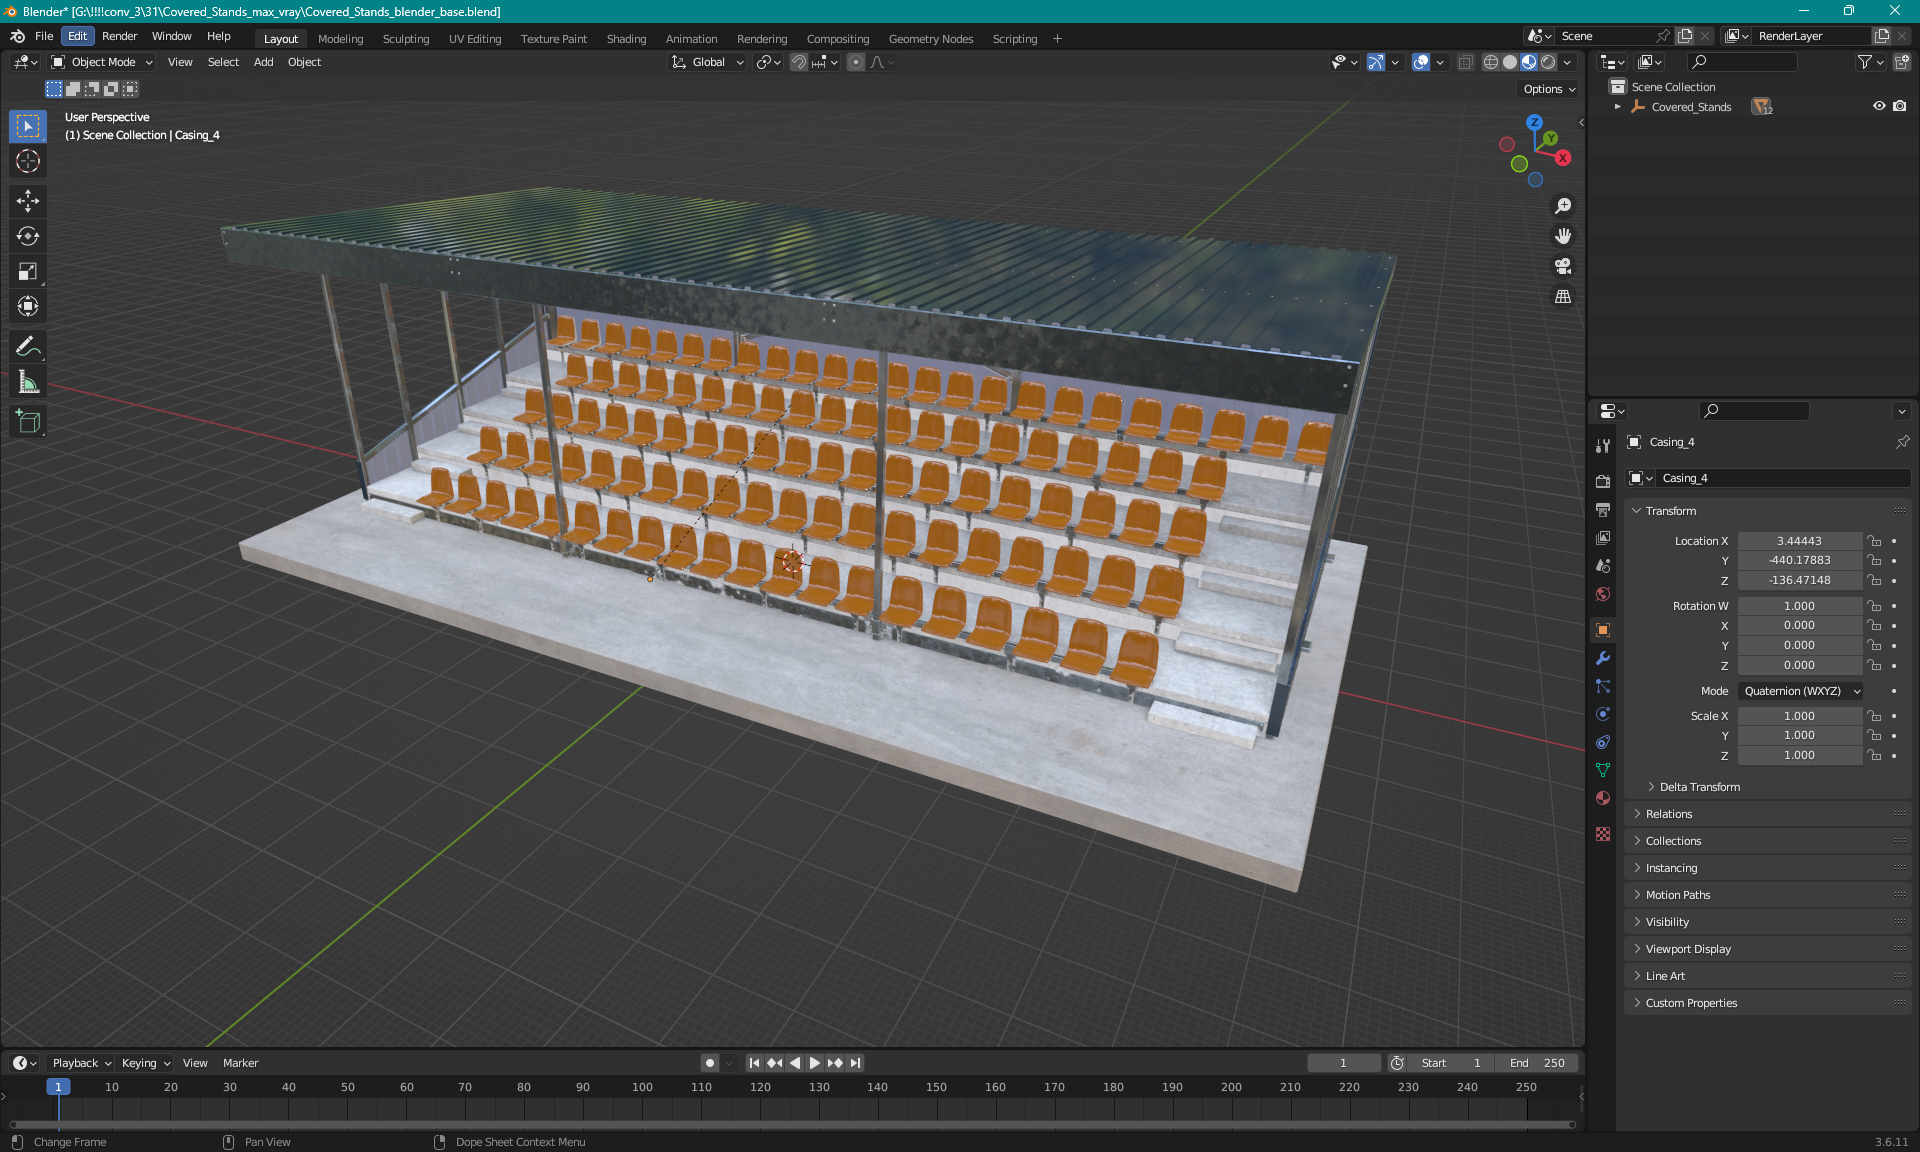Select the Scale tool

28,271
